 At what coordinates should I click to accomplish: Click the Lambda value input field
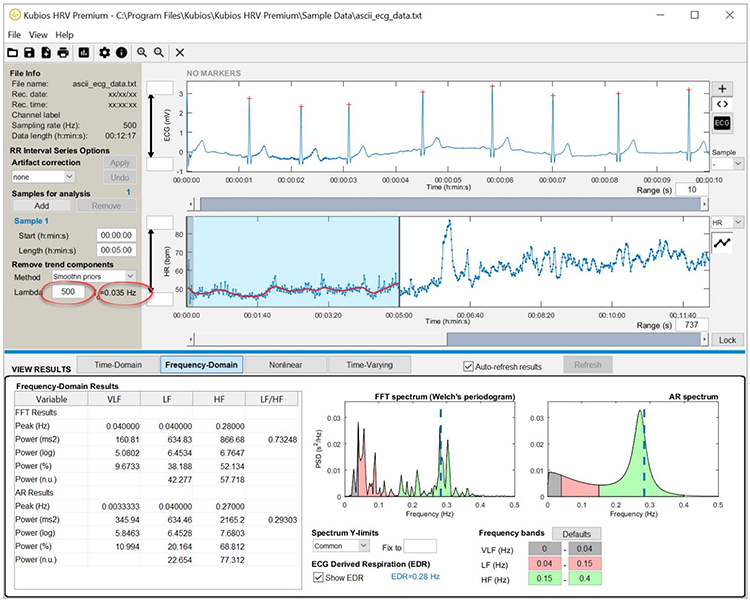68,292
